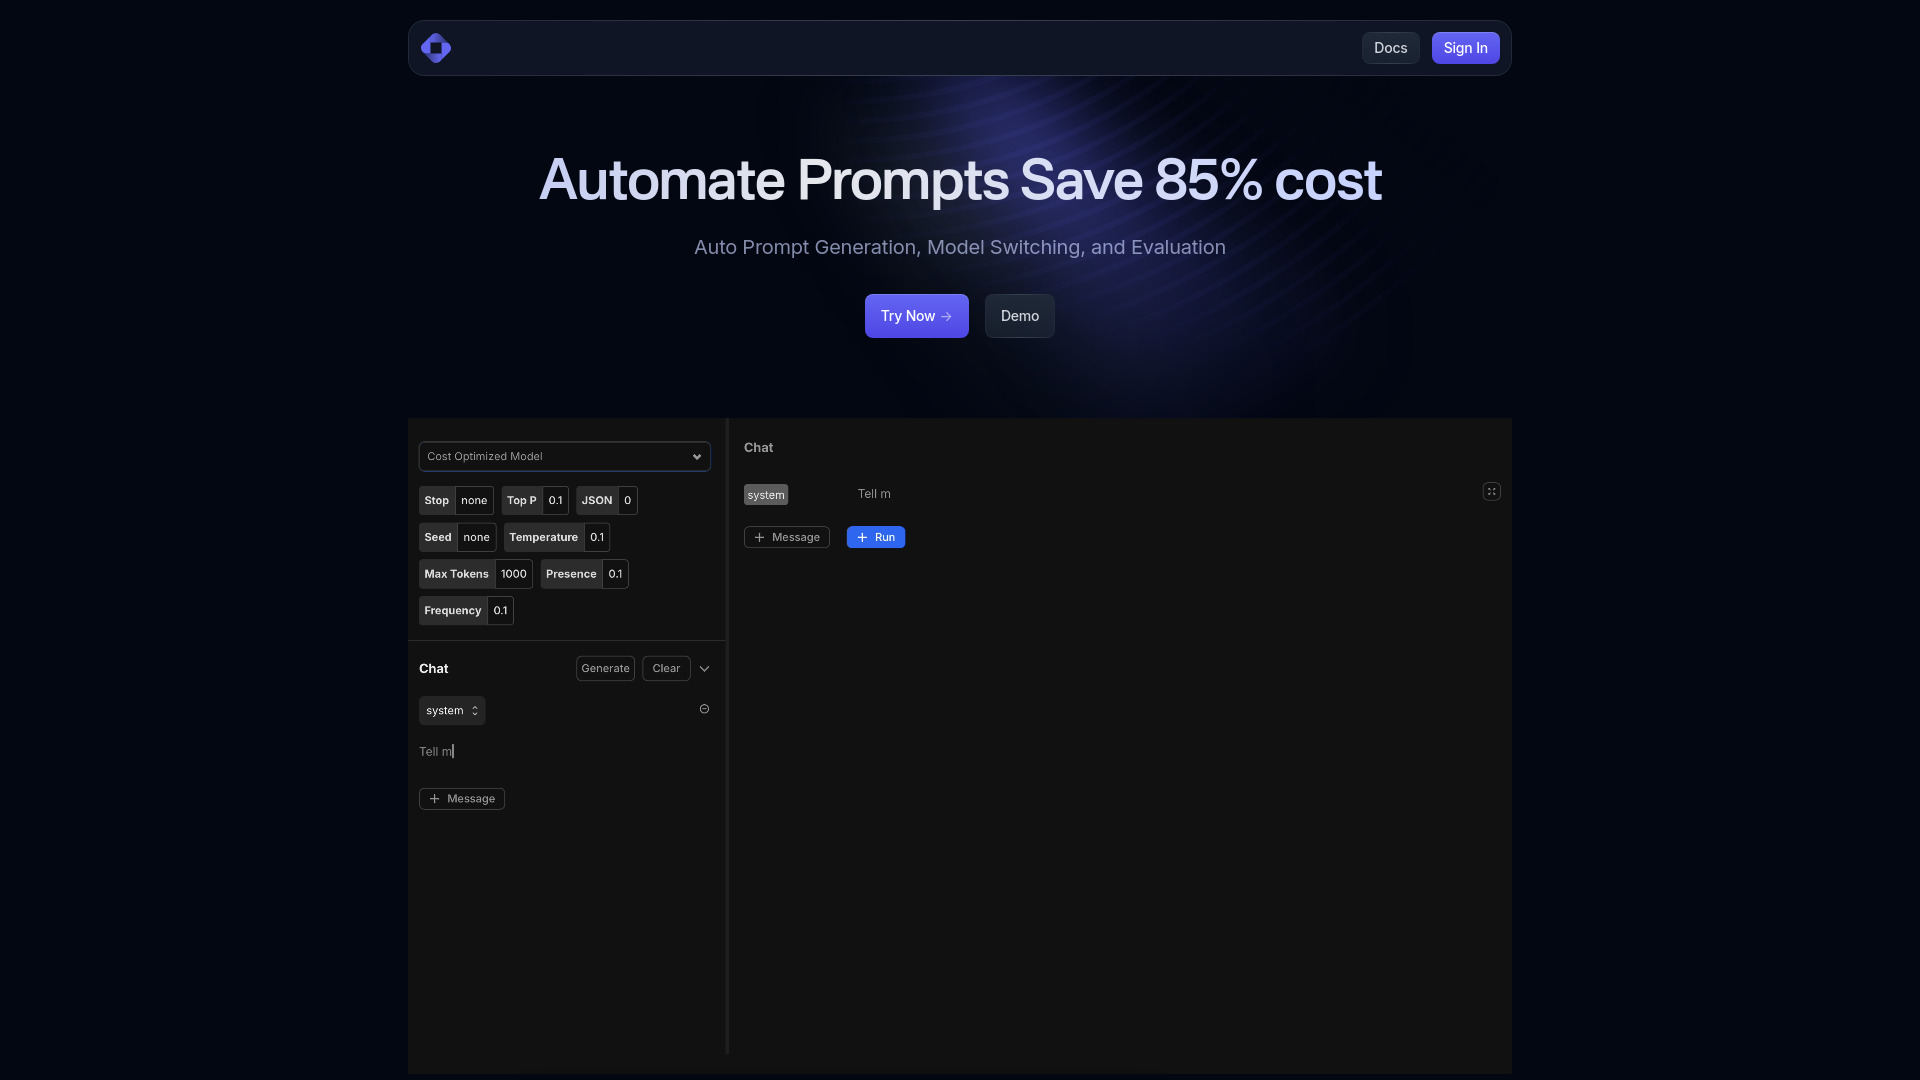Click the Generate button in Chat section
1920x1080 pixels.
tap(605, 669)
